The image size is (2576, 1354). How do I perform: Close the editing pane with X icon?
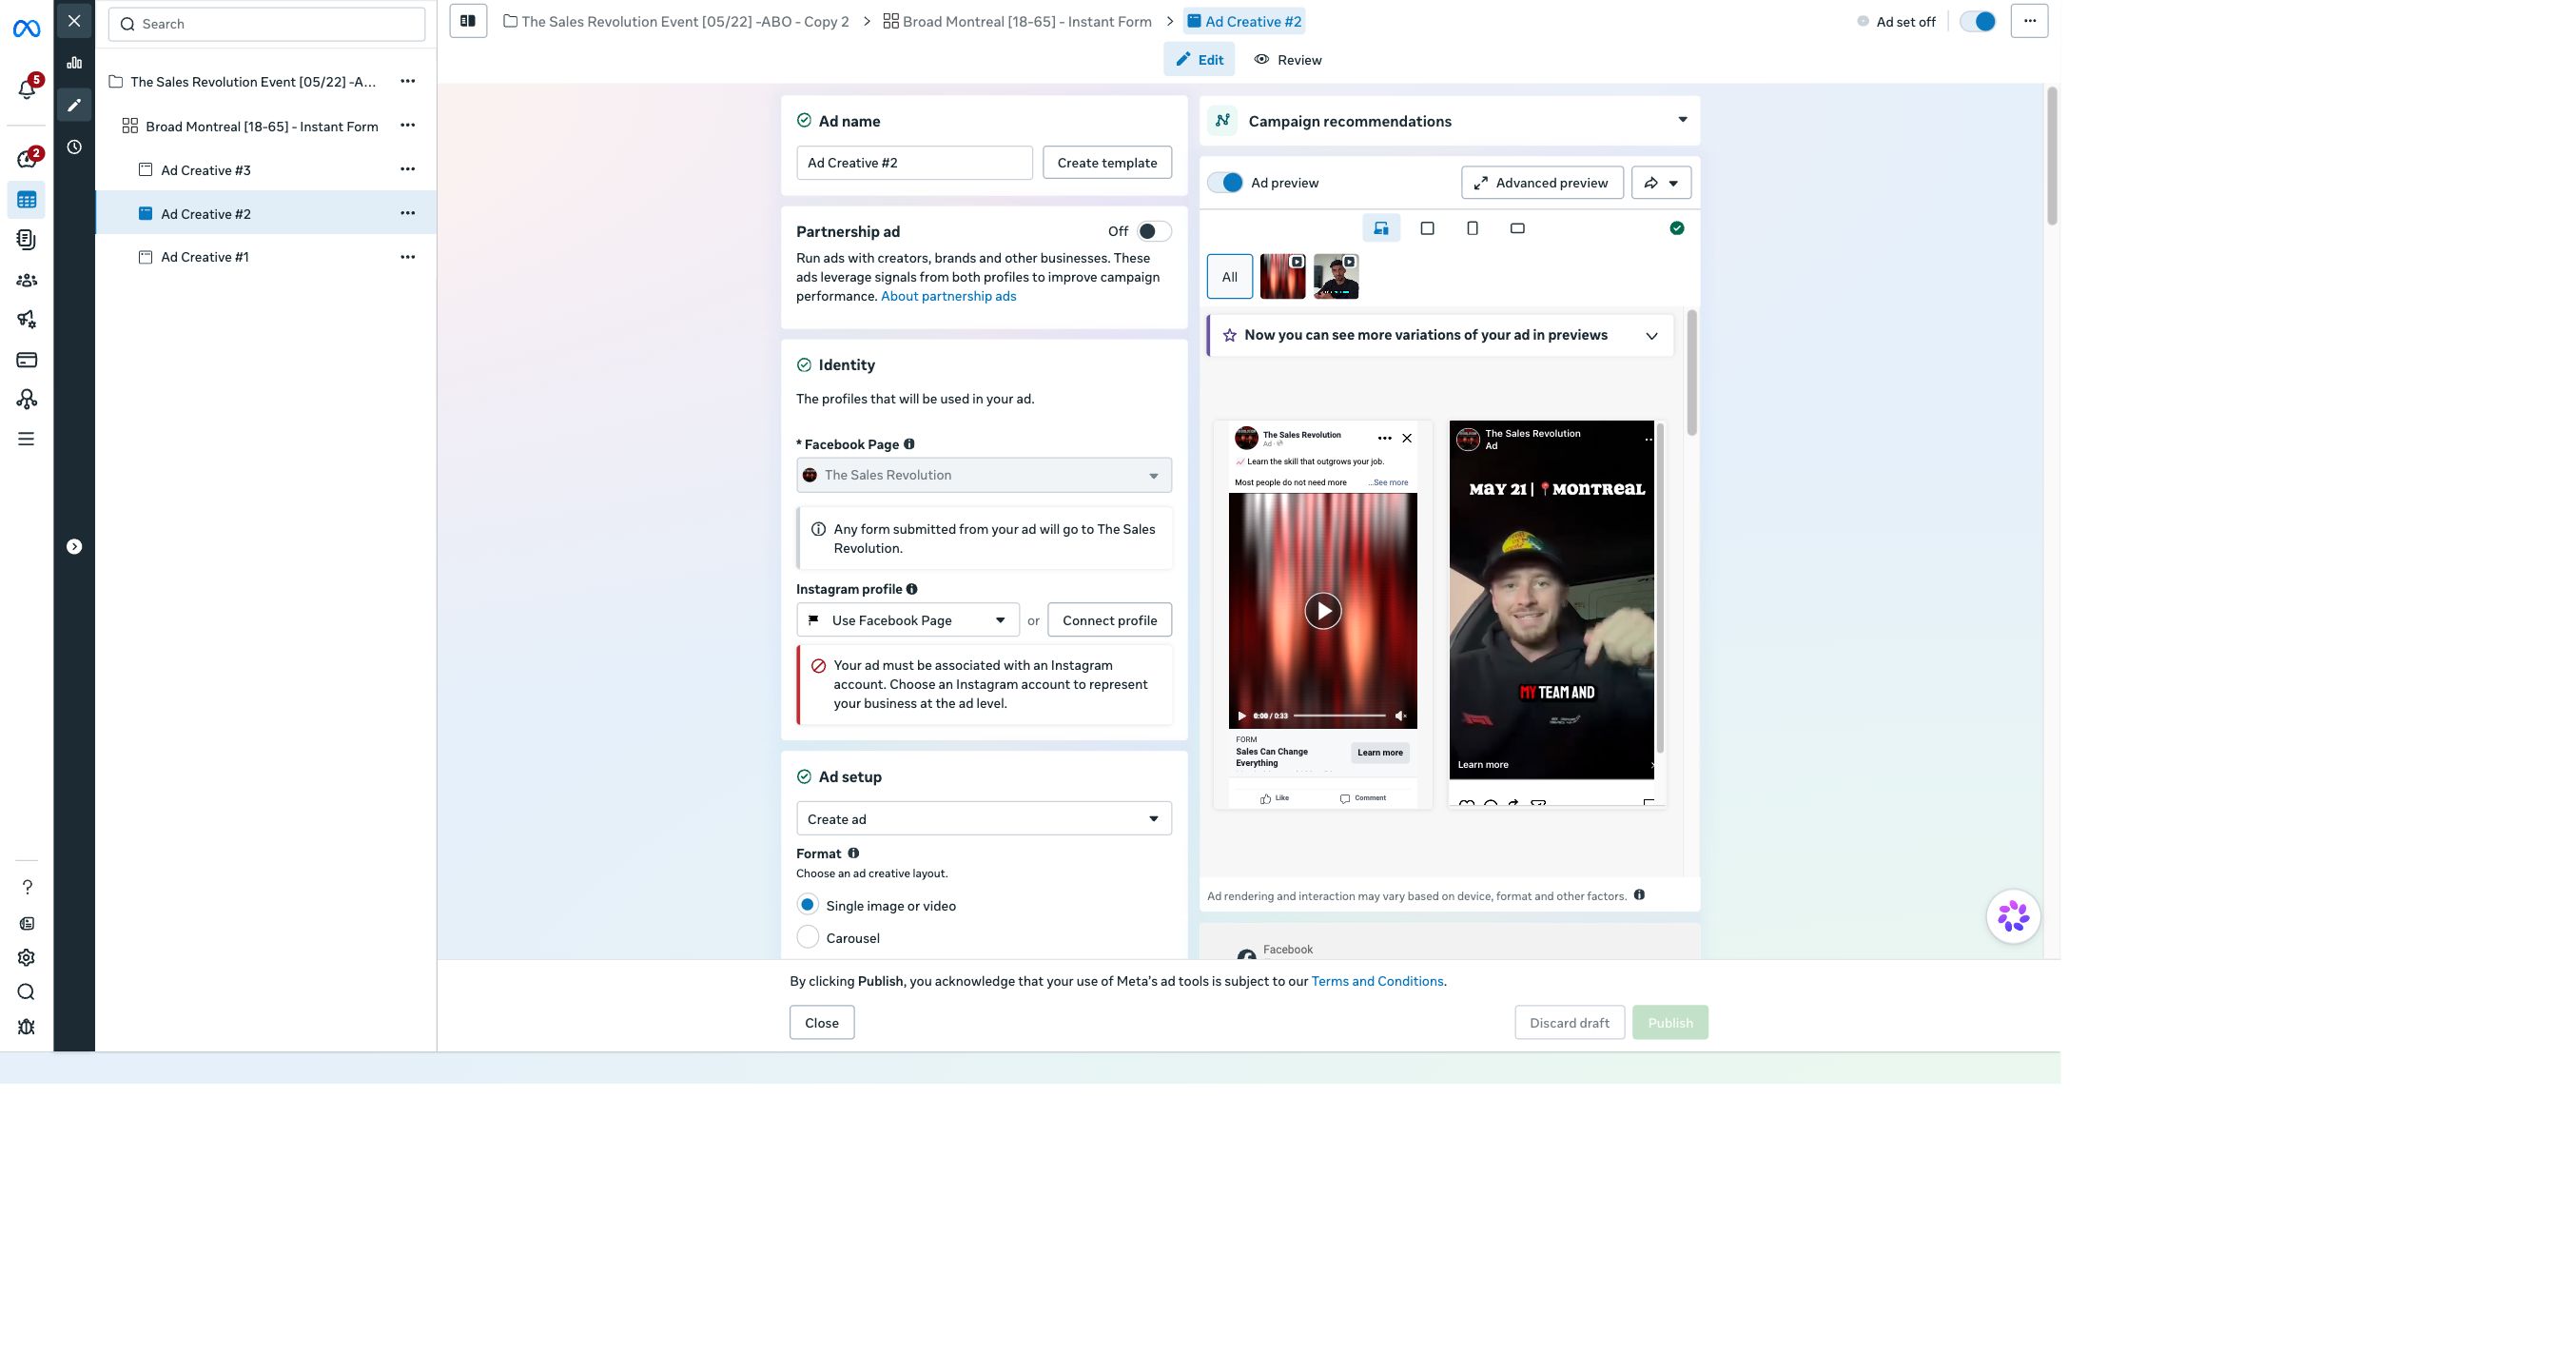(x=74, y=21)
